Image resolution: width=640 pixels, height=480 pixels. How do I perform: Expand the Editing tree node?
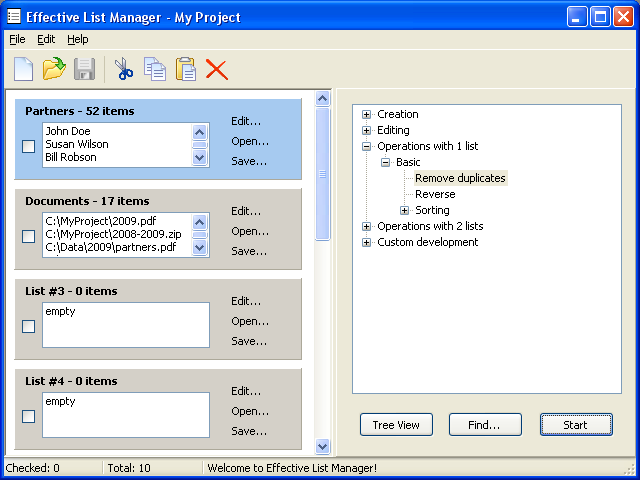click(x=366, y=130)
